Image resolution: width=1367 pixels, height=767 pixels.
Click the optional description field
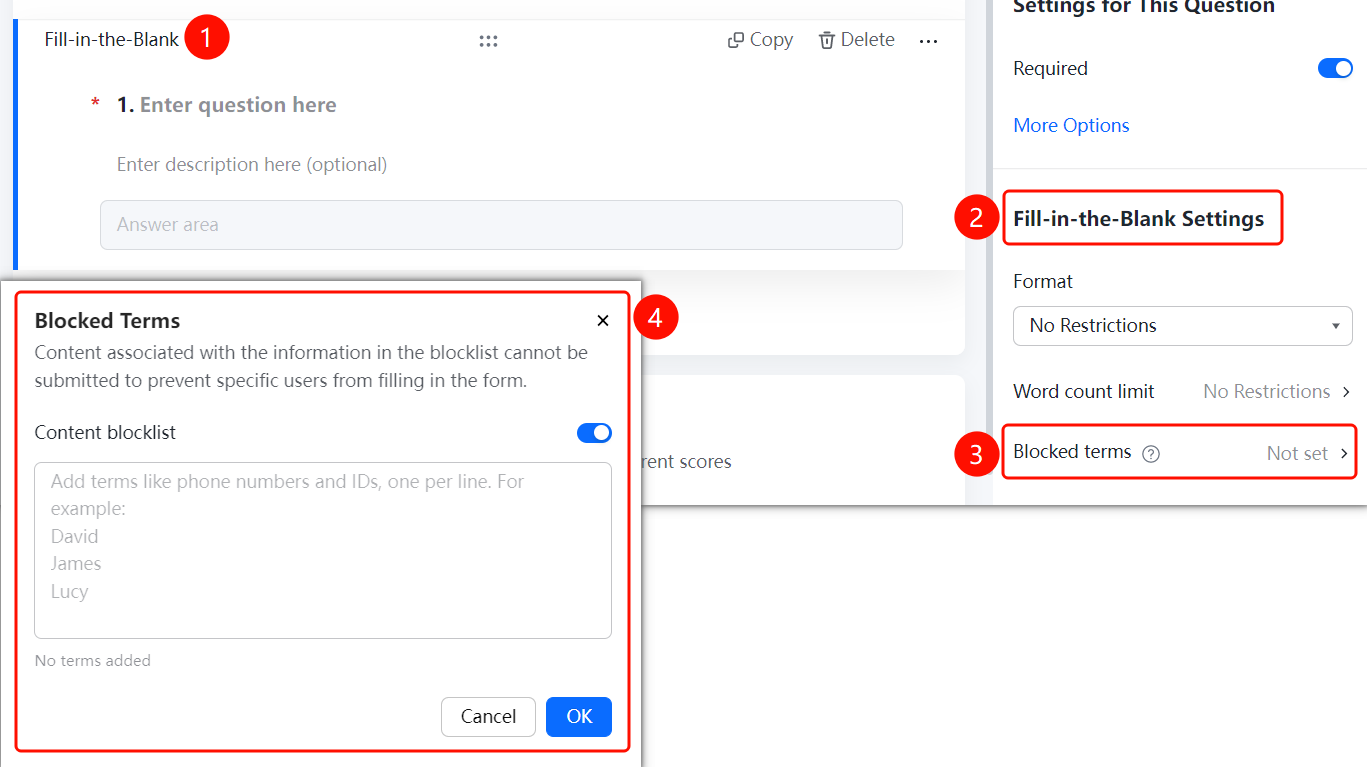coord(252,164)
